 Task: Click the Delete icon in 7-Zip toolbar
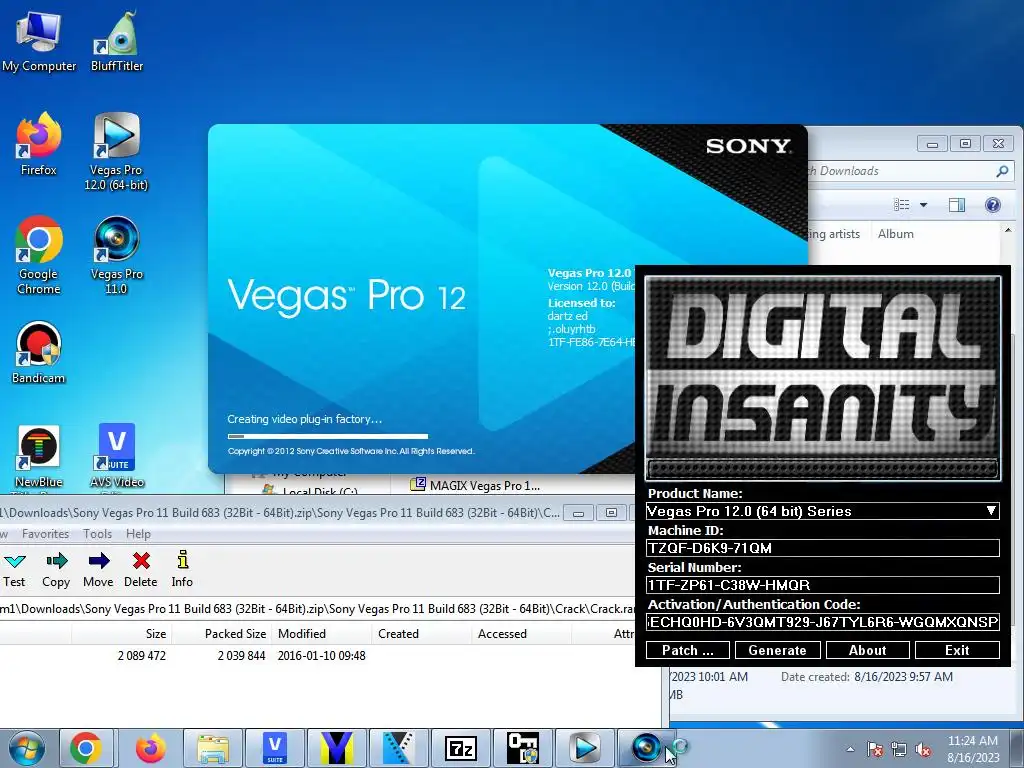coord(141,569)
